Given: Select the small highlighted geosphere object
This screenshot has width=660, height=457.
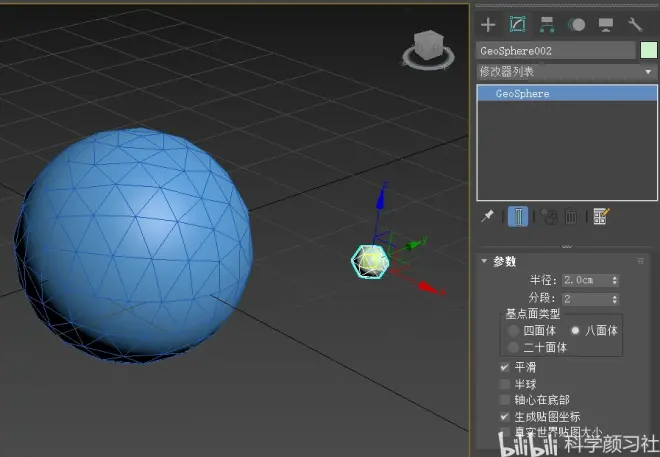Looking at the screenshot, I should click(x=370, y=262).
